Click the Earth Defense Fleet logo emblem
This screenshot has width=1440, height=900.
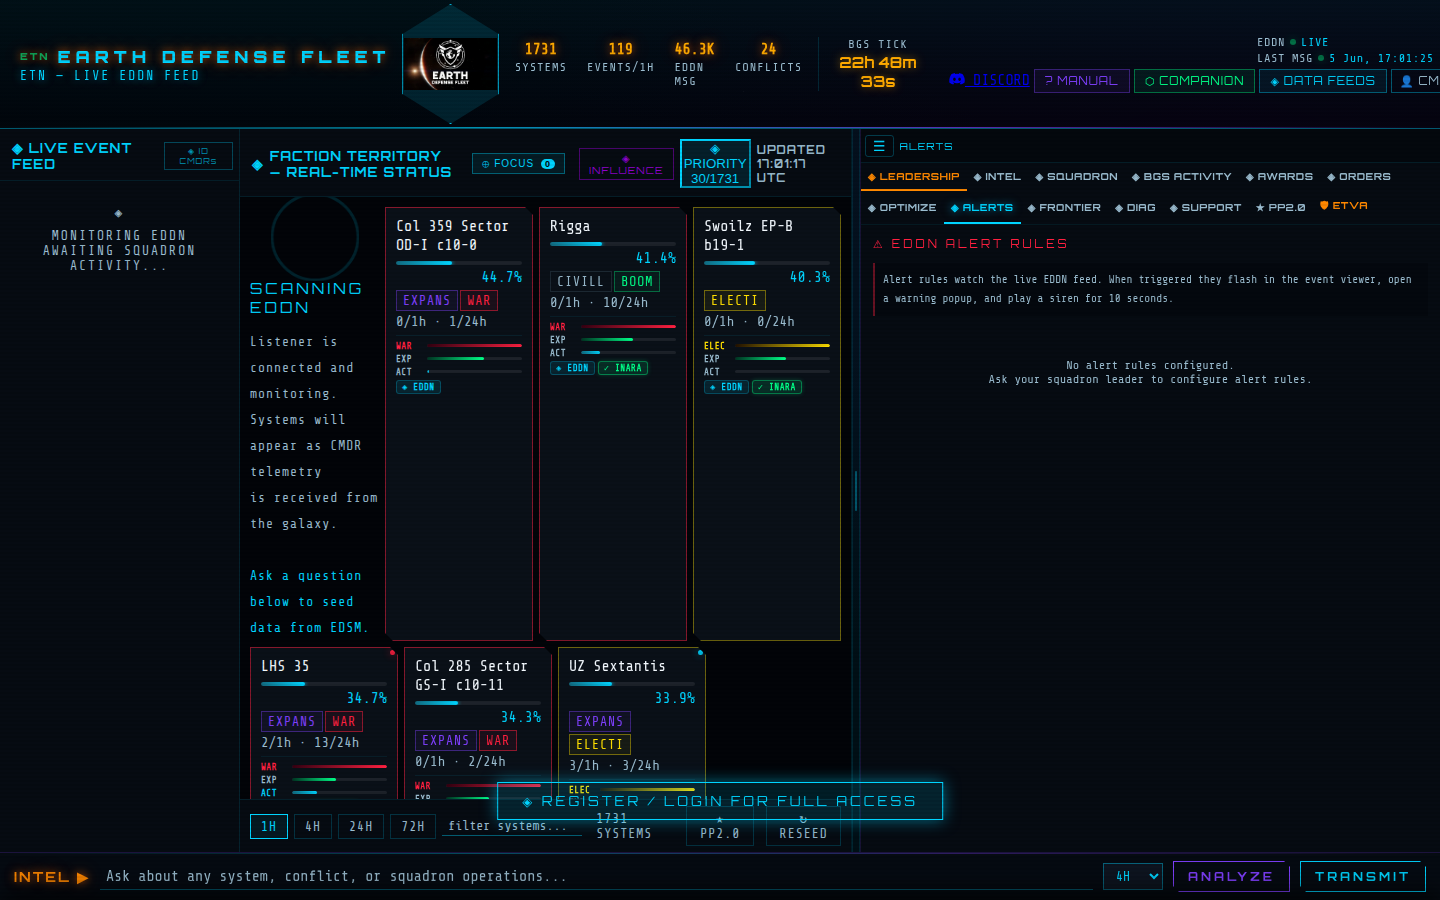[x=450, y=64]
